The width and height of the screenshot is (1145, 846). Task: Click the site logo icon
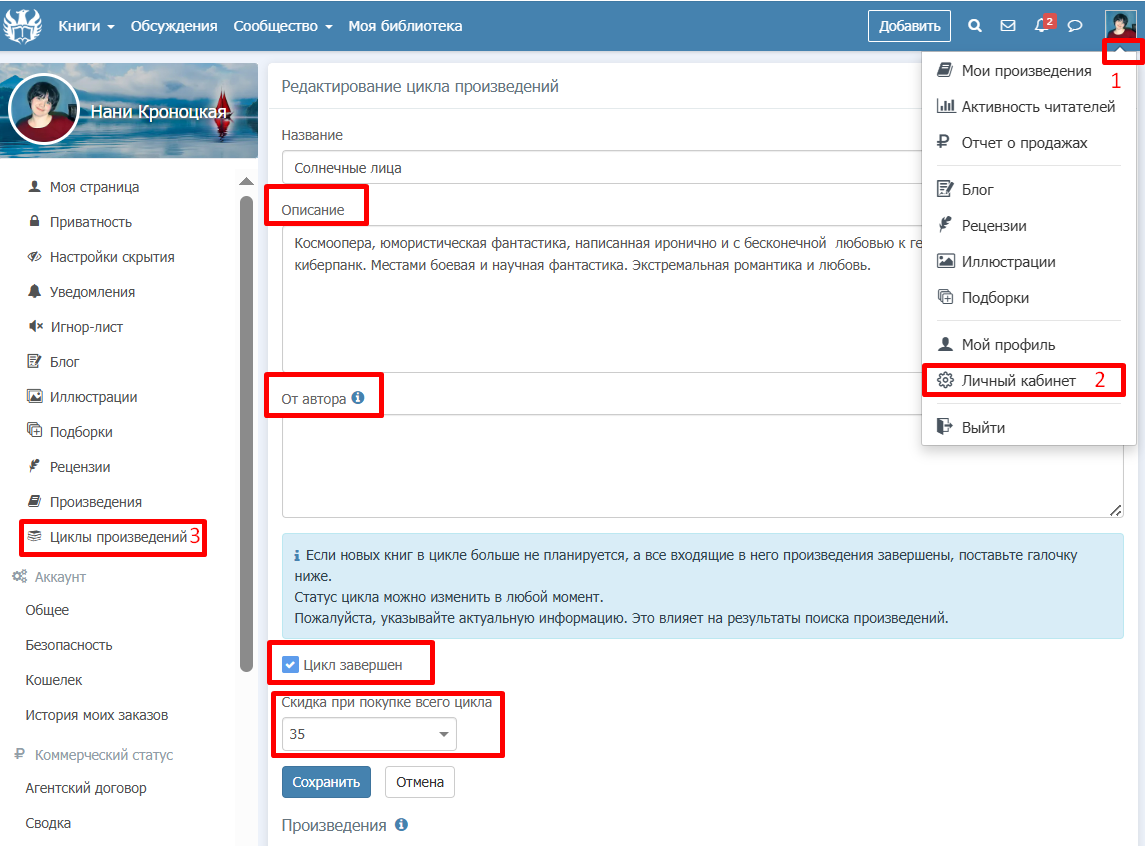[x=22, y=26]
